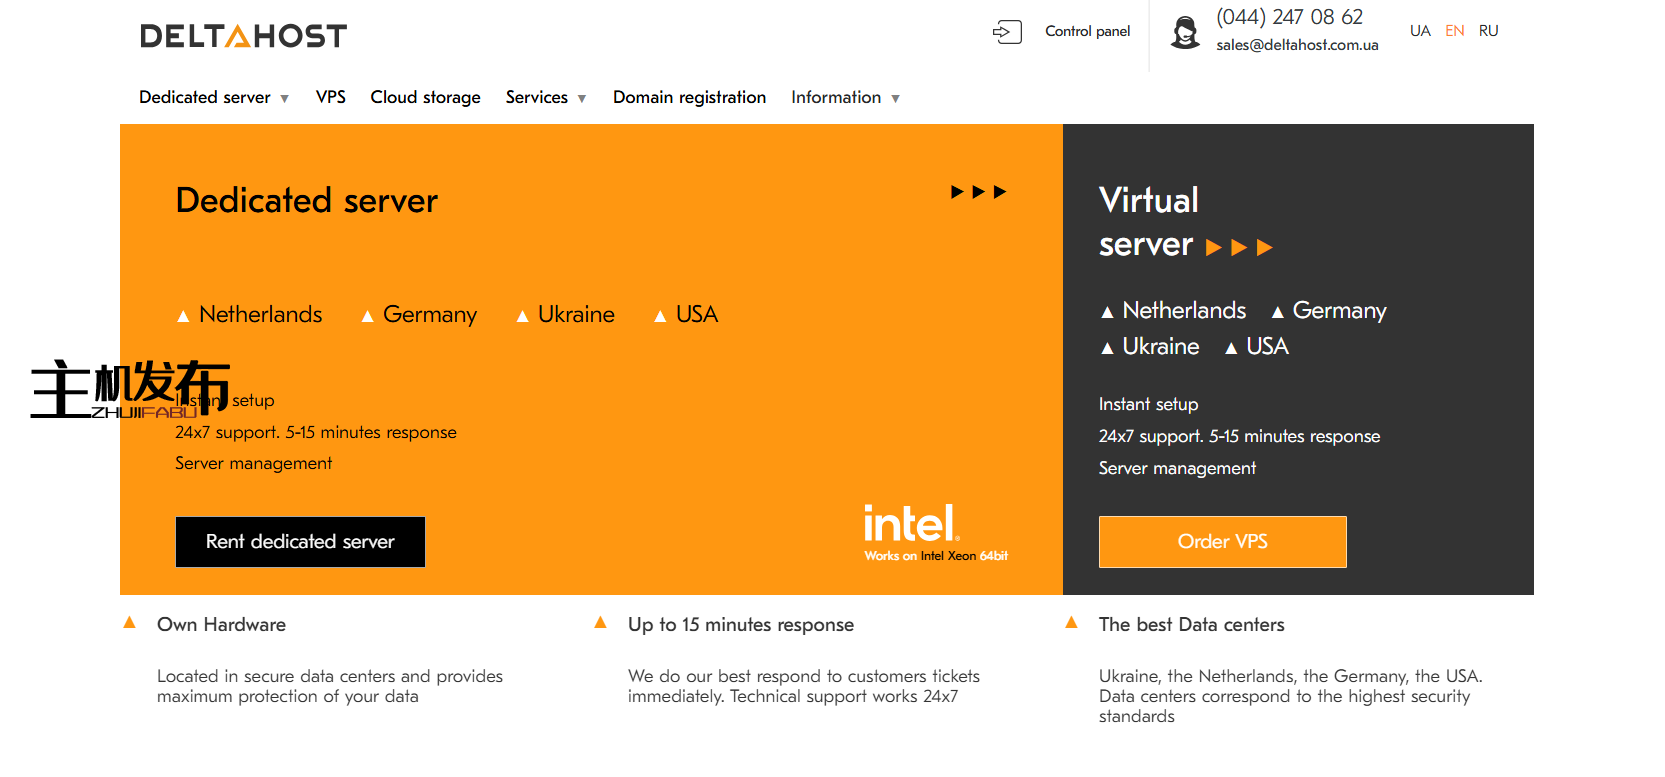1665x777 pixels.
Task: Click the triangle beside The best Data centers
Action: (x=1071, y=623)
